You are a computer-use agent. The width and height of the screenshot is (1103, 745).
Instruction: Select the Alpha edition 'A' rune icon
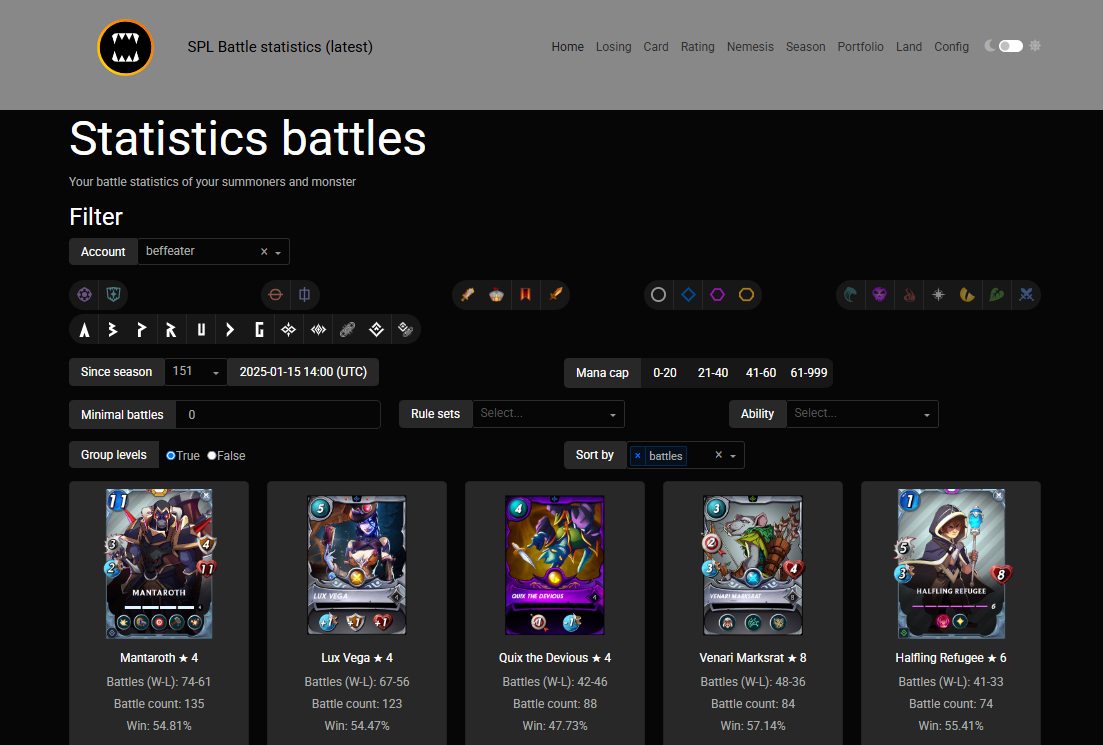pos(84,329)
